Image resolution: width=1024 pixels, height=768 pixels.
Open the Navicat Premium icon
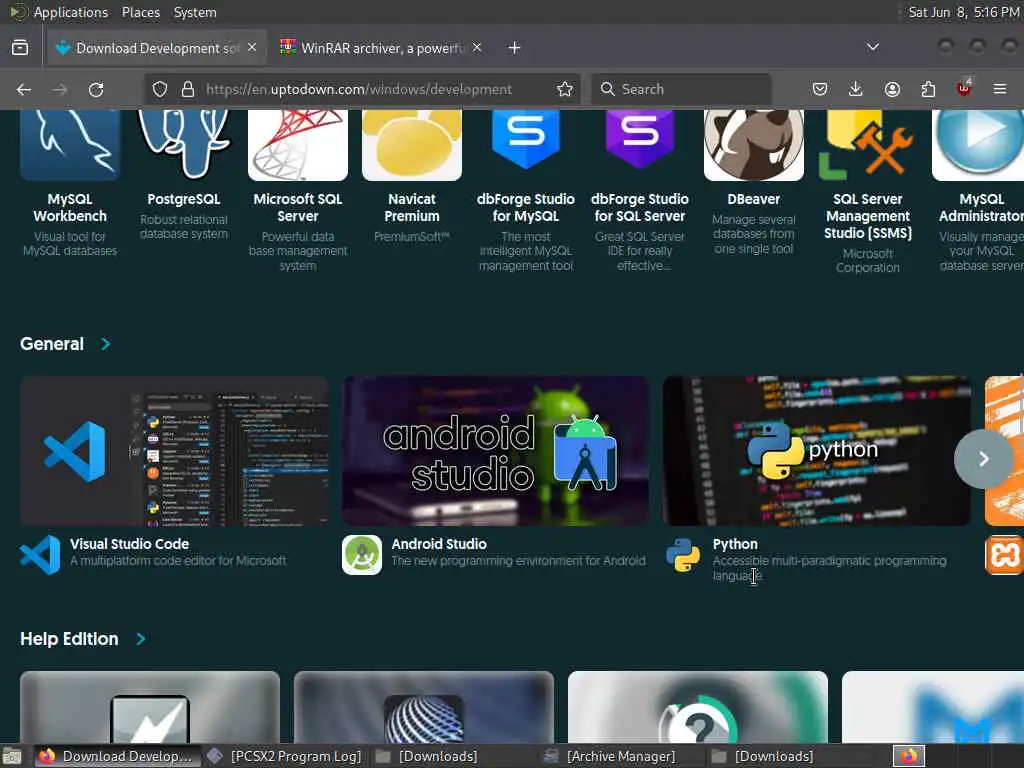point(411,145)
